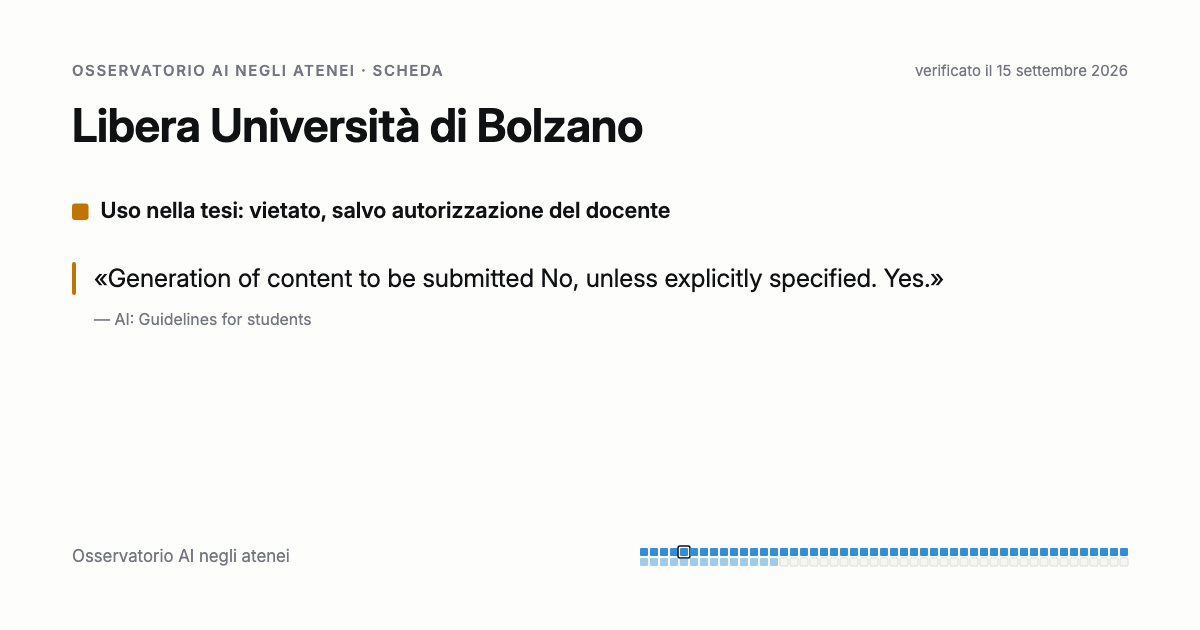Click 'Uso nella tesi: vietato' status line

(x=385, y=211)
